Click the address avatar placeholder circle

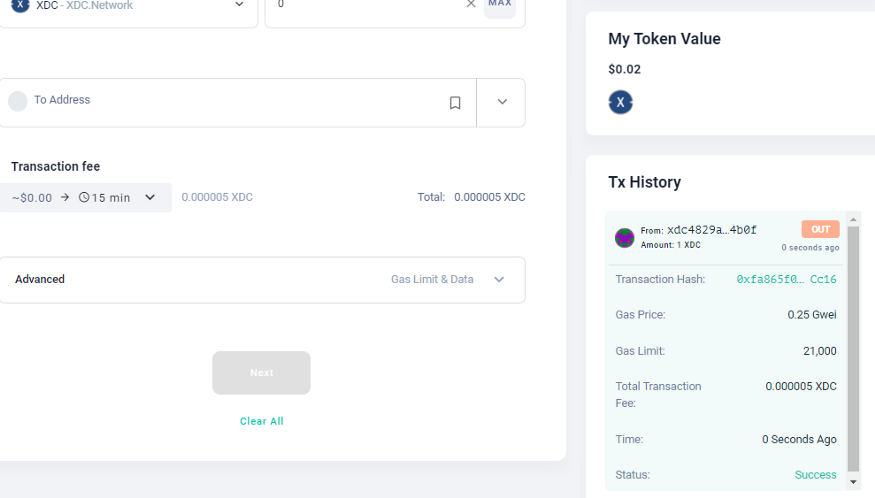pos(18,101)
